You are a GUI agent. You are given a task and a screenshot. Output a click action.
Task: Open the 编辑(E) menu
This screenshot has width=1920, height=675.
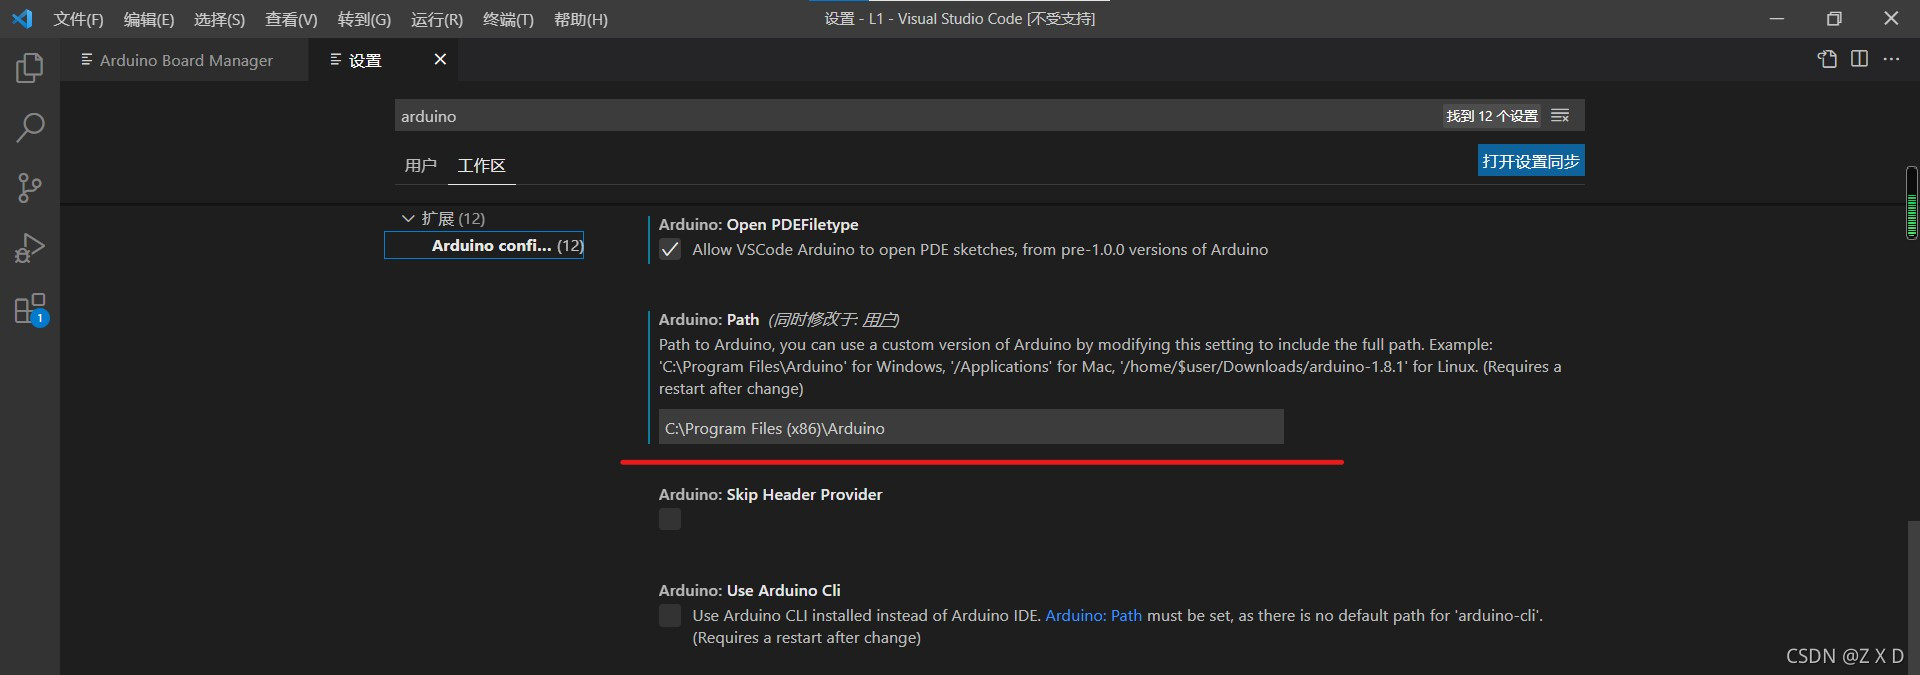(149, 19)
